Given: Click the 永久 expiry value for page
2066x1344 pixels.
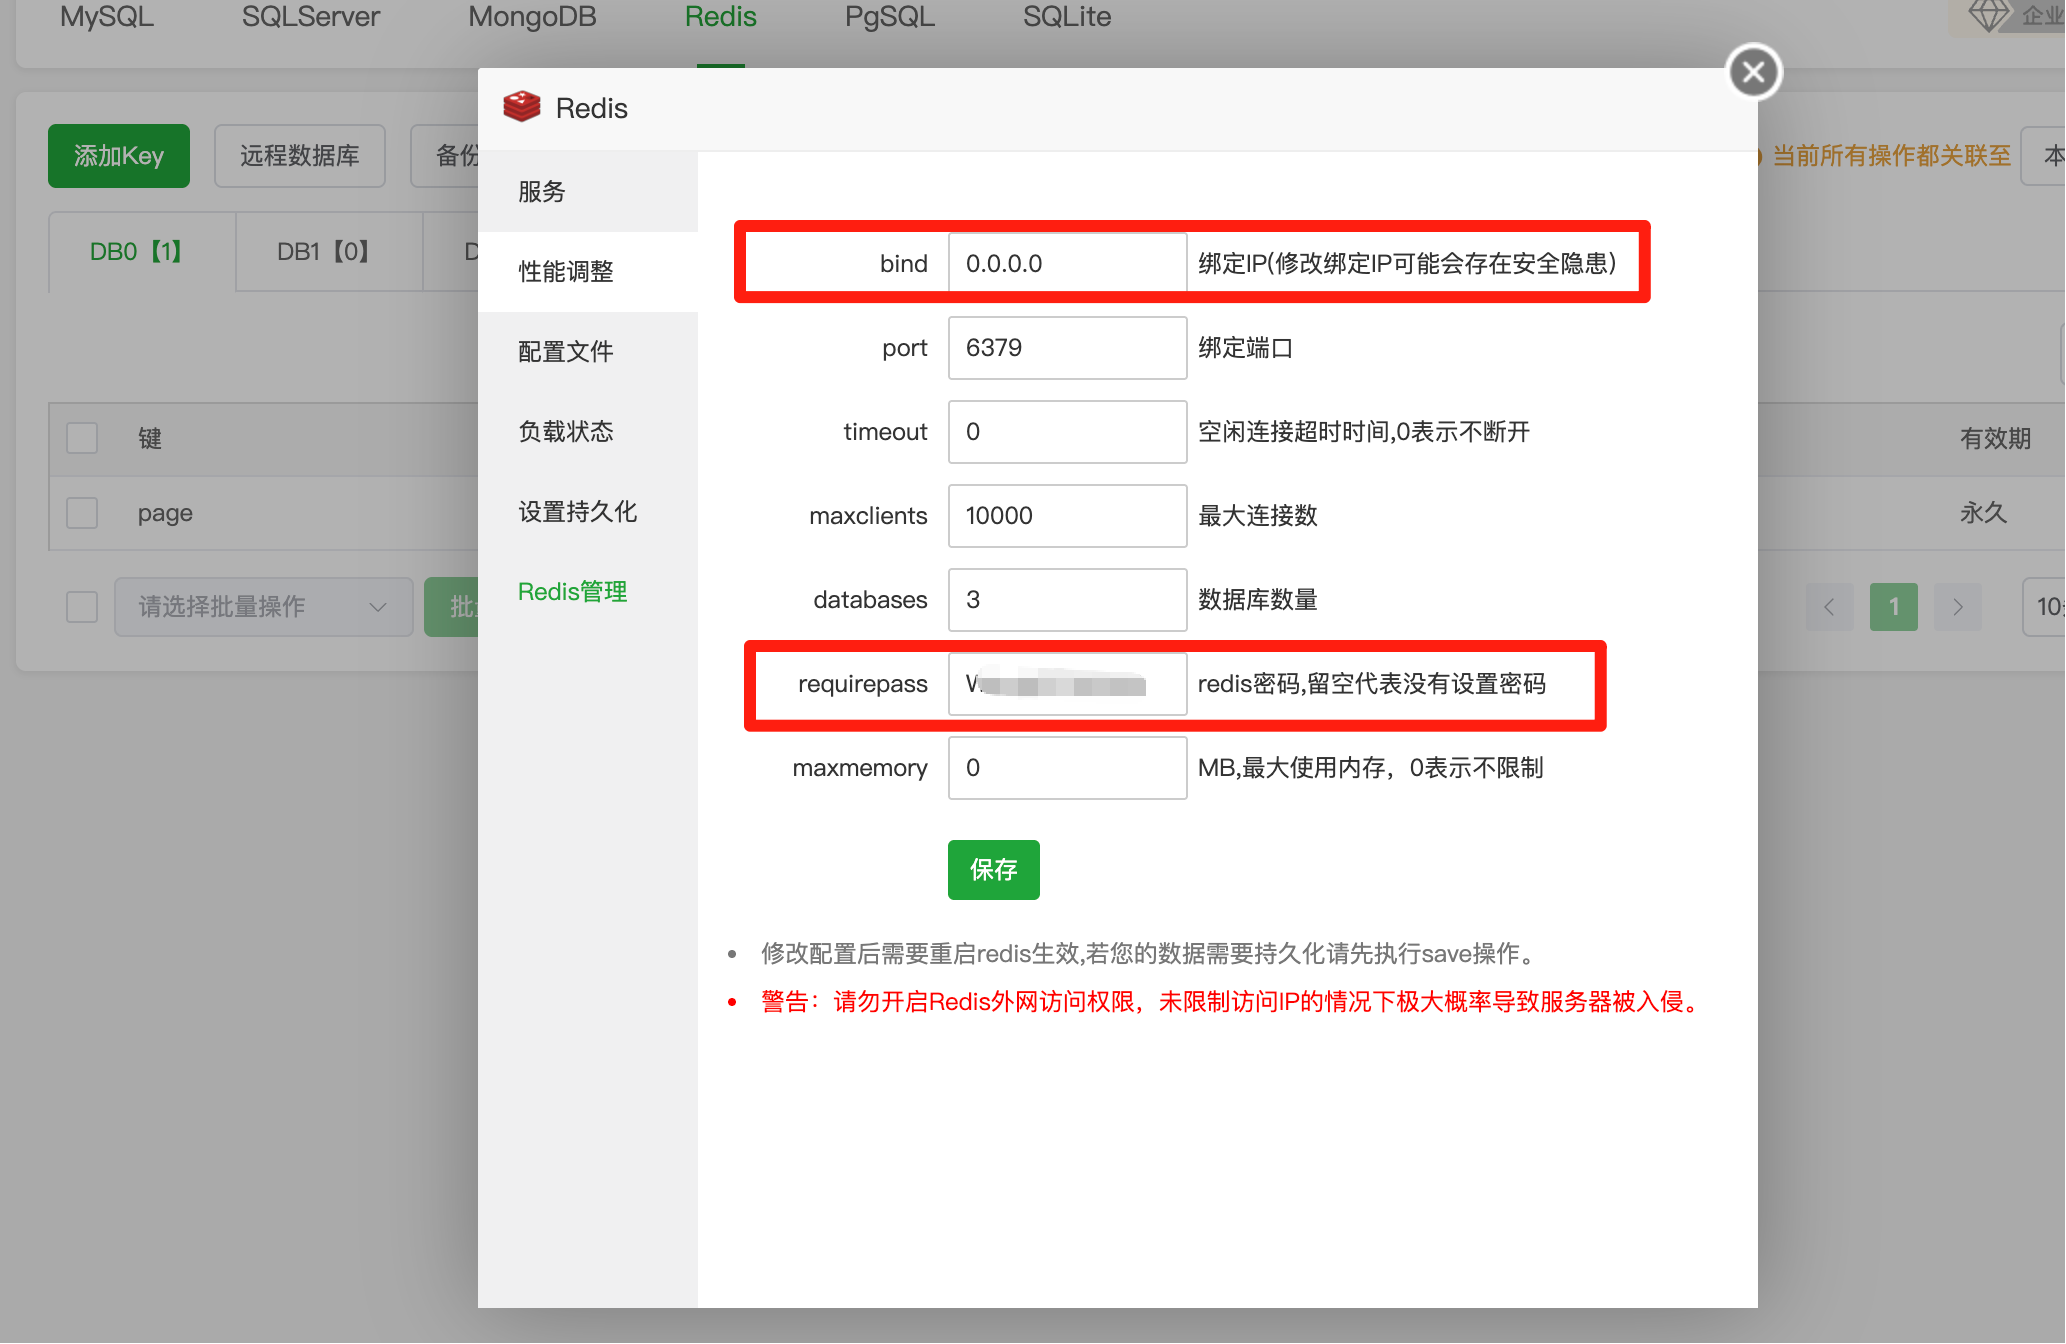Looking at the screenshot, I should click(1983, 513).
